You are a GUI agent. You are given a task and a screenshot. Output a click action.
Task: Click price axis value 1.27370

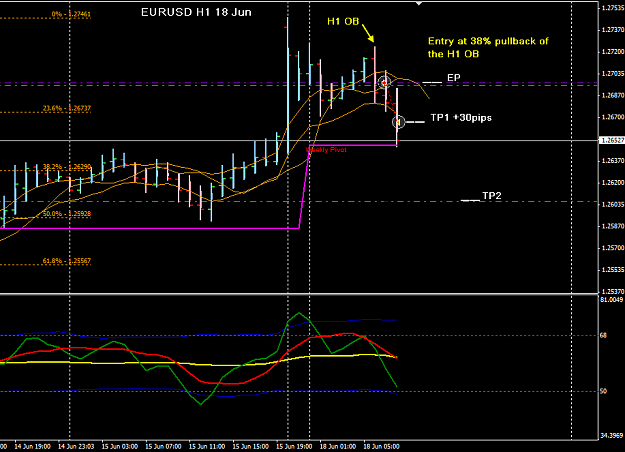pyautogui.click(x=612, y=30)
